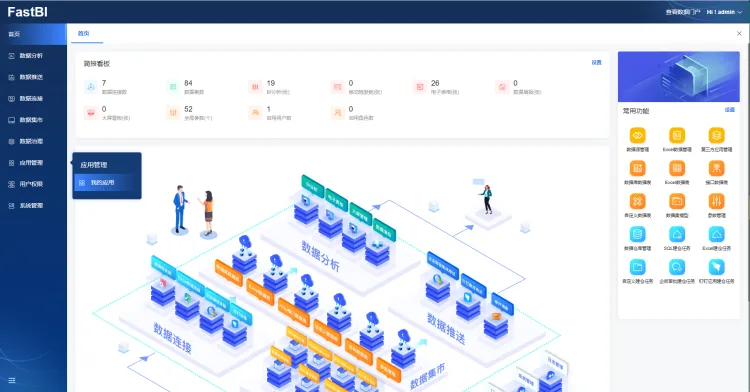The image size is (750, 392).
Task: Launch the SQL整合任务 icon
Action: pyautogui.click(x=677, y=234)
